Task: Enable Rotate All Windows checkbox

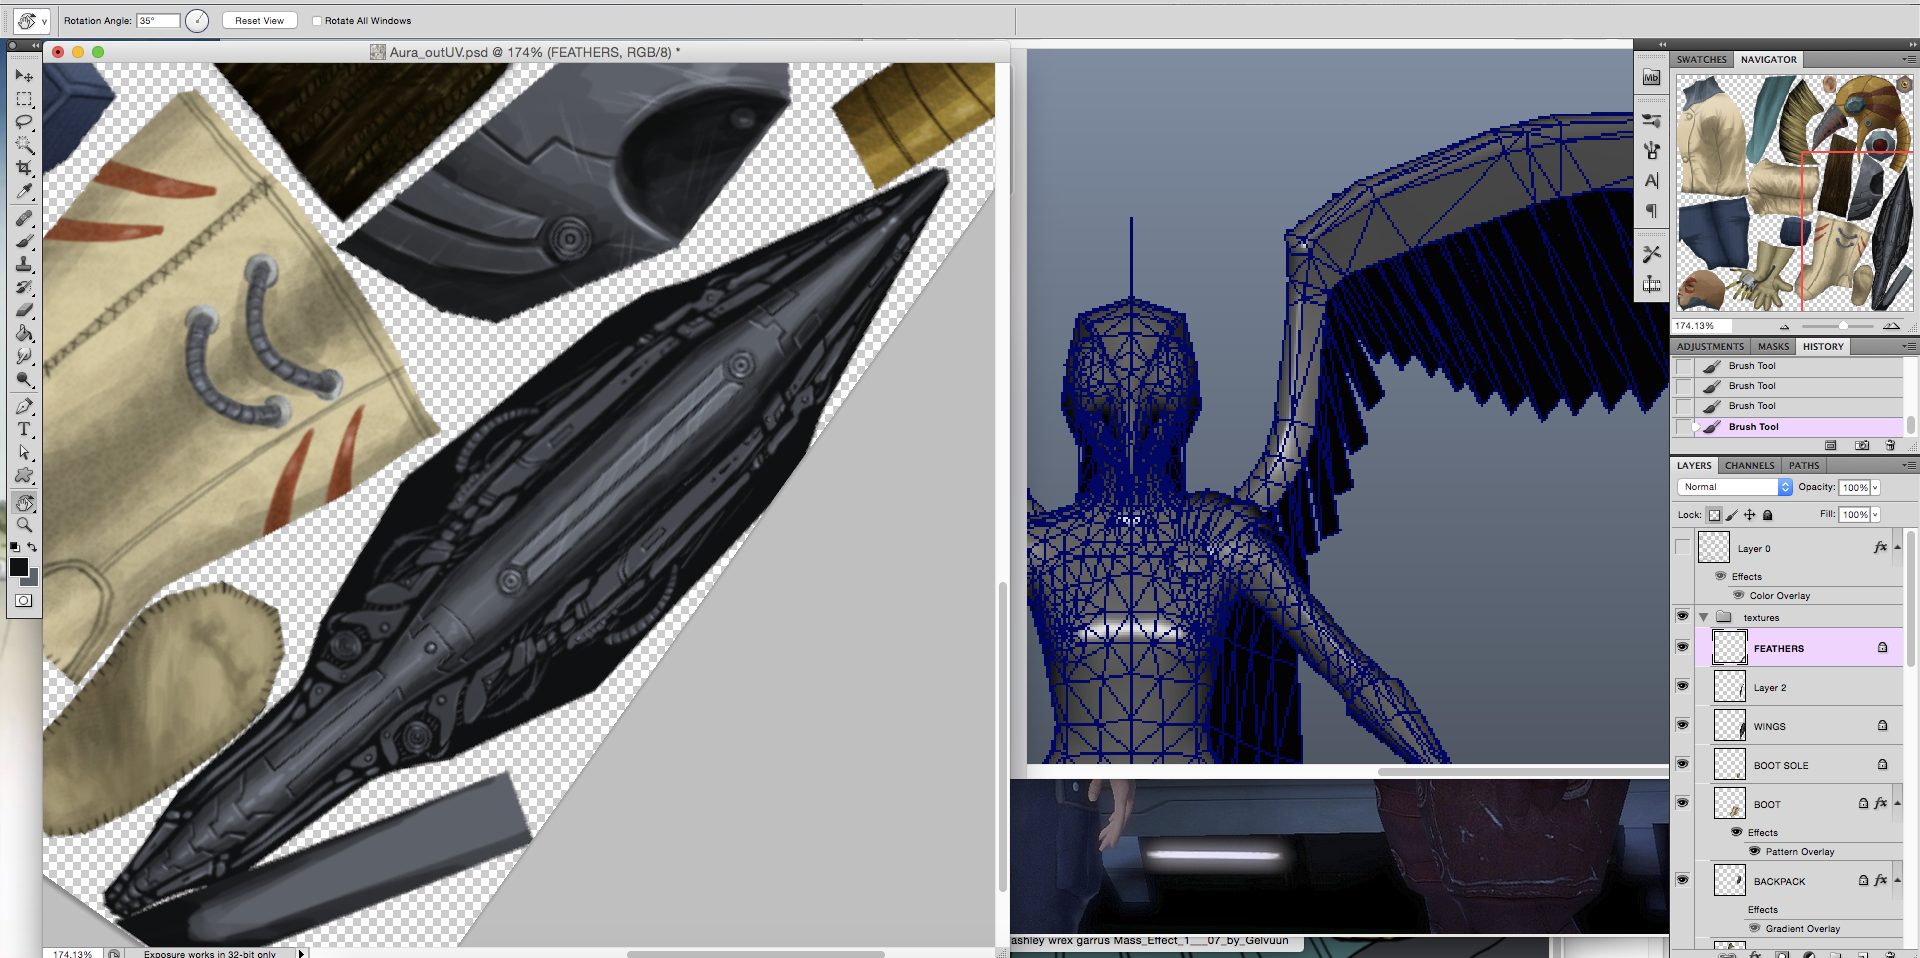Action: [x=317, y=21]
